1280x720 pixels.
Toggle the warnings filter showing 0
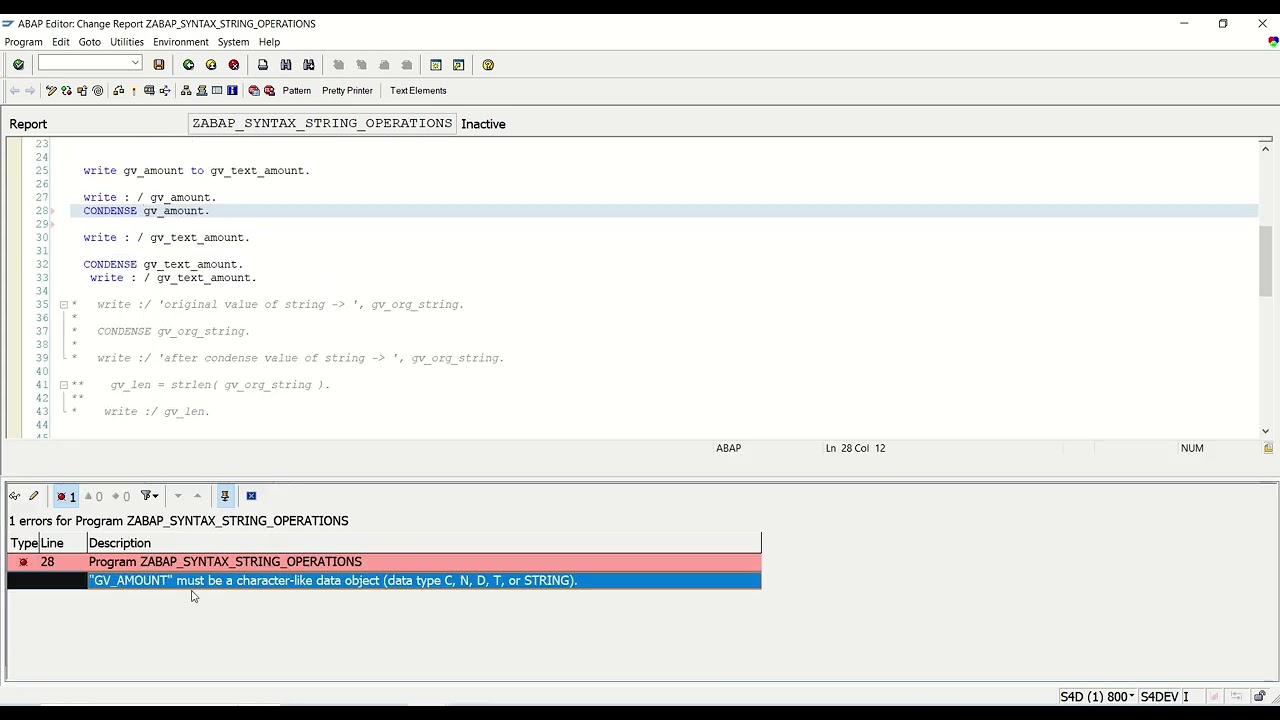(x=93, y=496)
